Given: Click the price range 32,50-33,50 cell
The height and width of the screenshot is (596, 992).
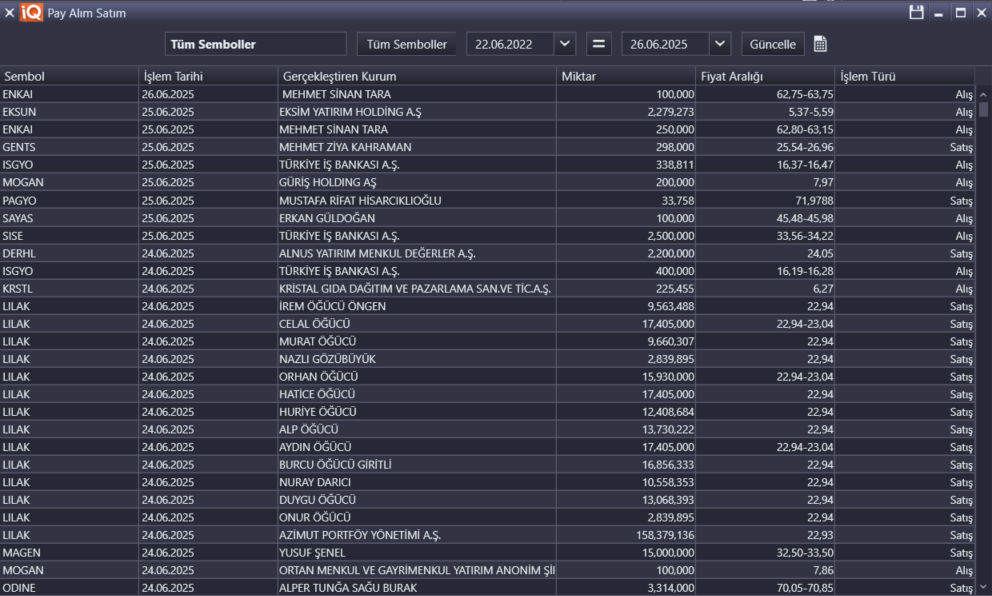Looking at the screenshot, I should 765,552.
